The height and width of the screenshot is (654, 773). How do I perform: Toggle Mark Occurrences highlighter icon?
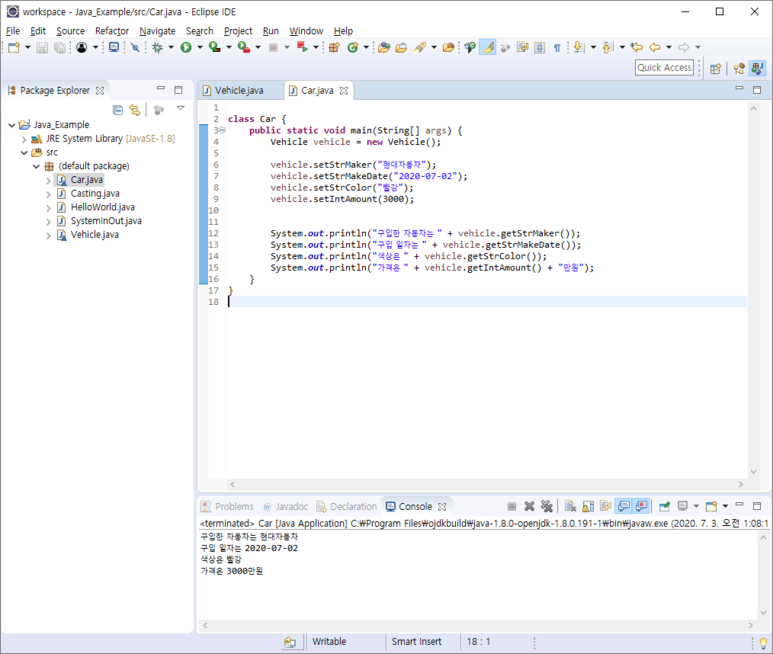click(488, 47)
